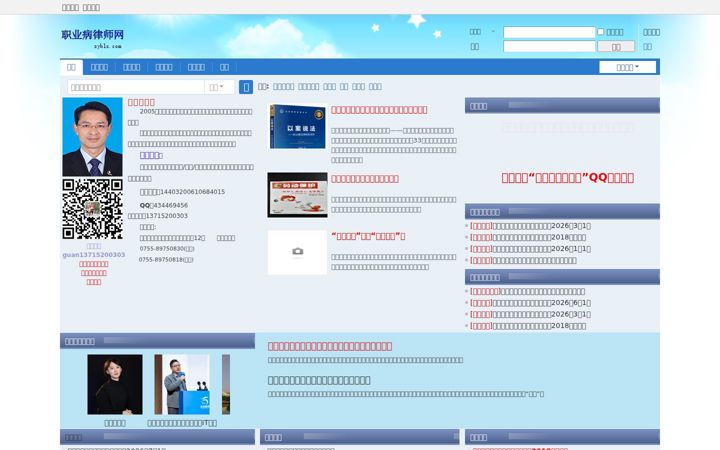Open the photo of the woman in black
The image size is (720, 450).
click(x=115, y=384)
